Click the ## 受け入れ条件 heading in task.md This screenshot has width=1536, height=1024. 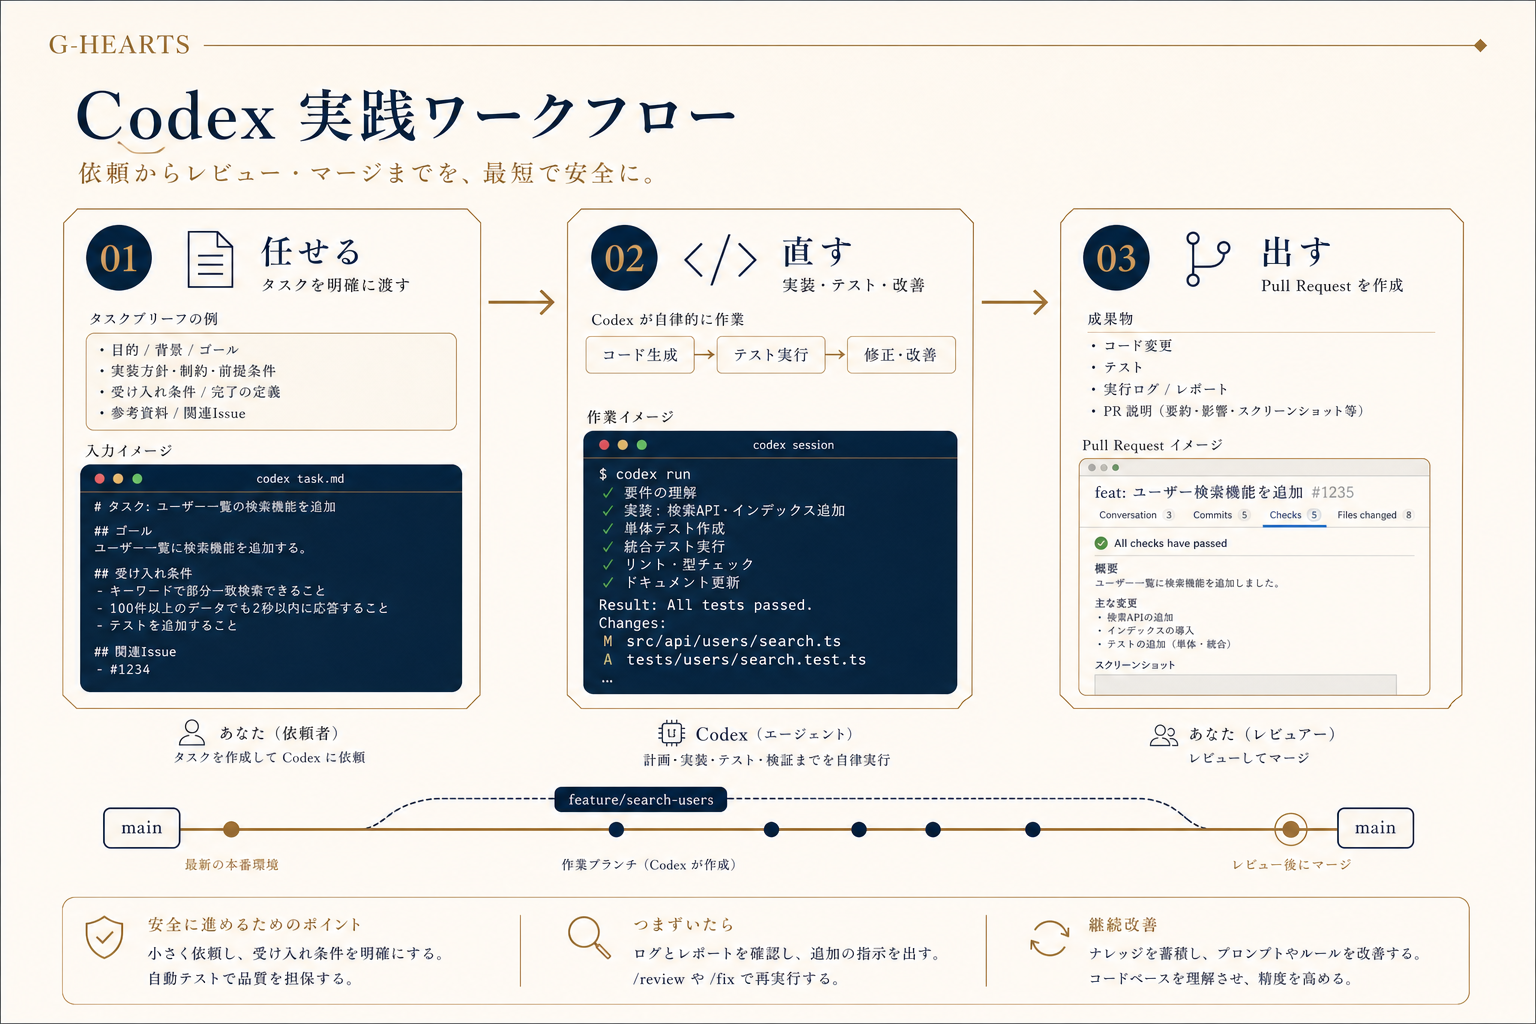[143, 574]
